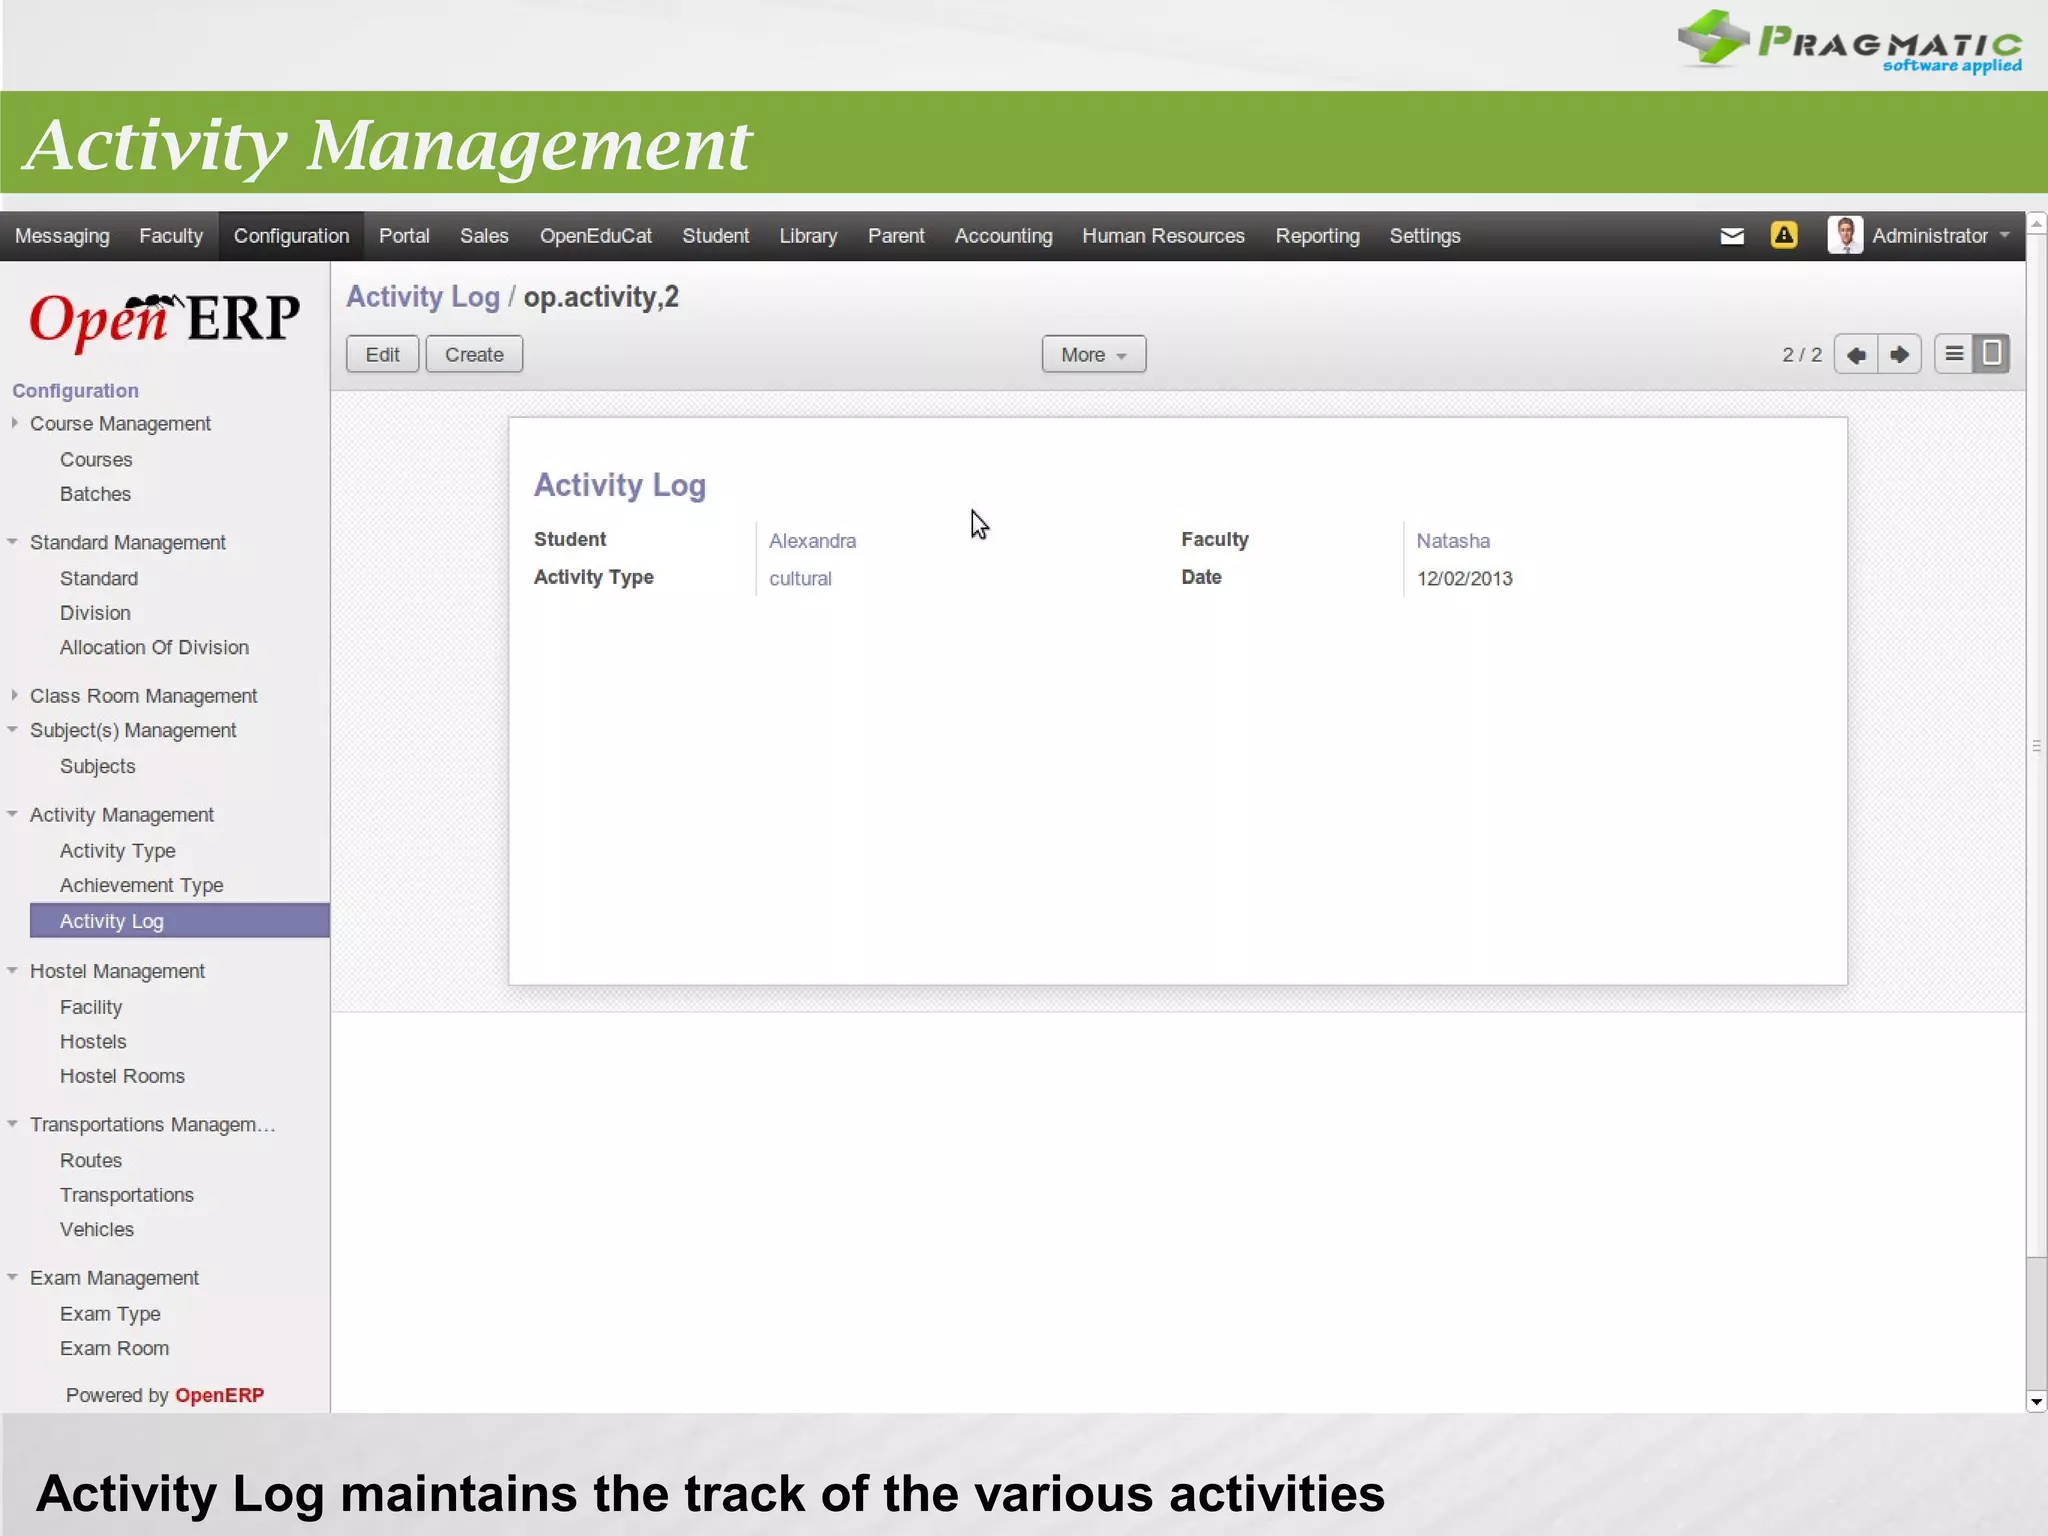Open the Human Resources menu
2048x1536 pixels.
[1163, 236]
